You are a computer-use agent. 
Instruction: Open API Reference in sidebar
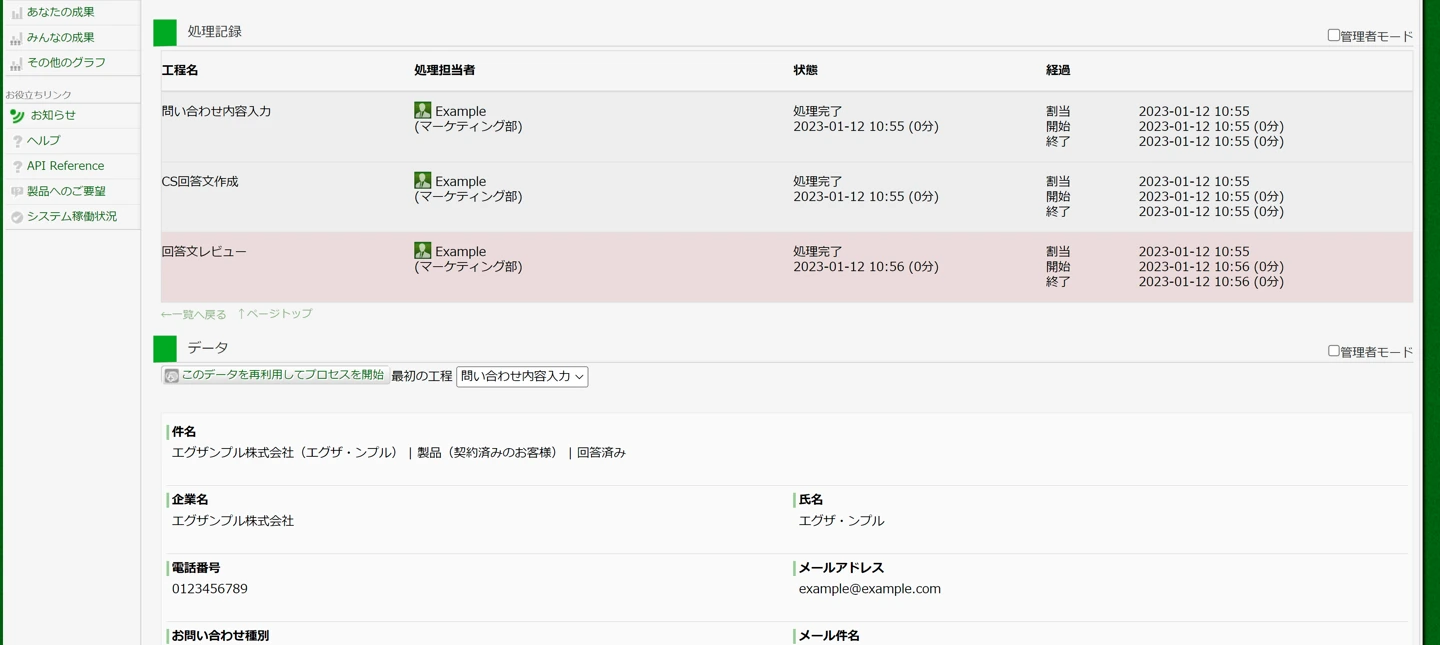coord(65,166)
